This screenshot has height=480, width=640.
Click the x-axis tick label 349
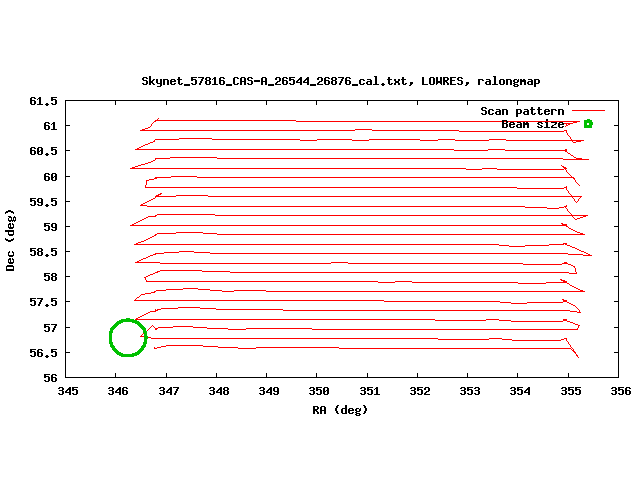coord(269,391)
